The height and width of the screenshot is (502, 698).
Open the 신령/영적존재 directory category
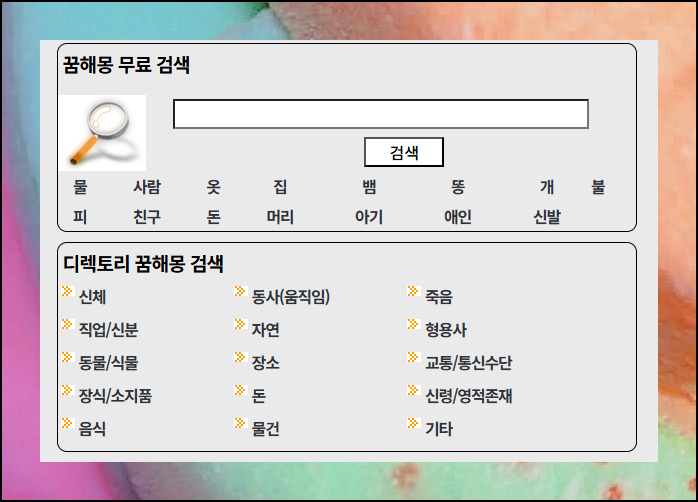(x=468, y=396)
